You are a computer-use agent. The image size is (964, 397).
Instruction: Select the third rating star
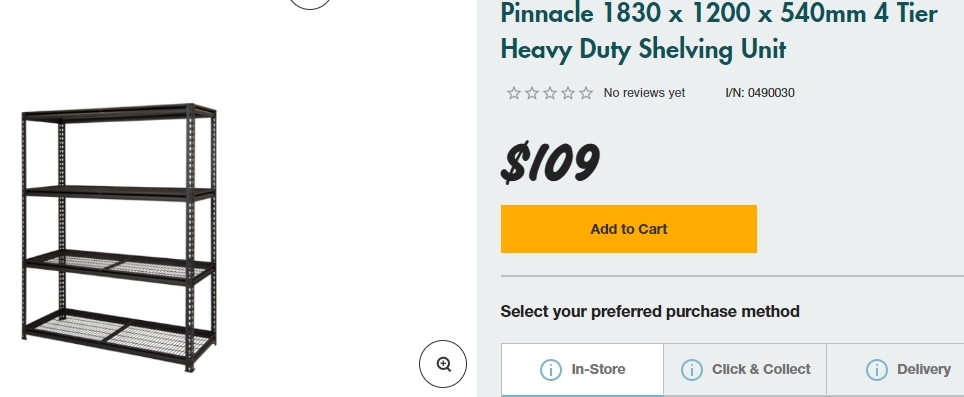point(550,93)
